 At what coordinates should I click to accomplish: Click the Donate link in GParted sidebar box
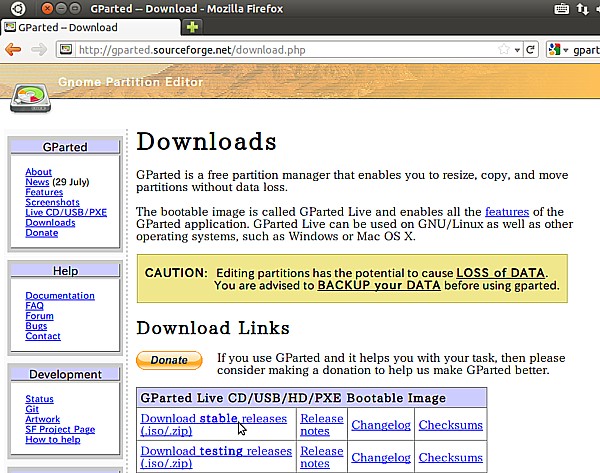pyautogui.click(x=42, y=233)
